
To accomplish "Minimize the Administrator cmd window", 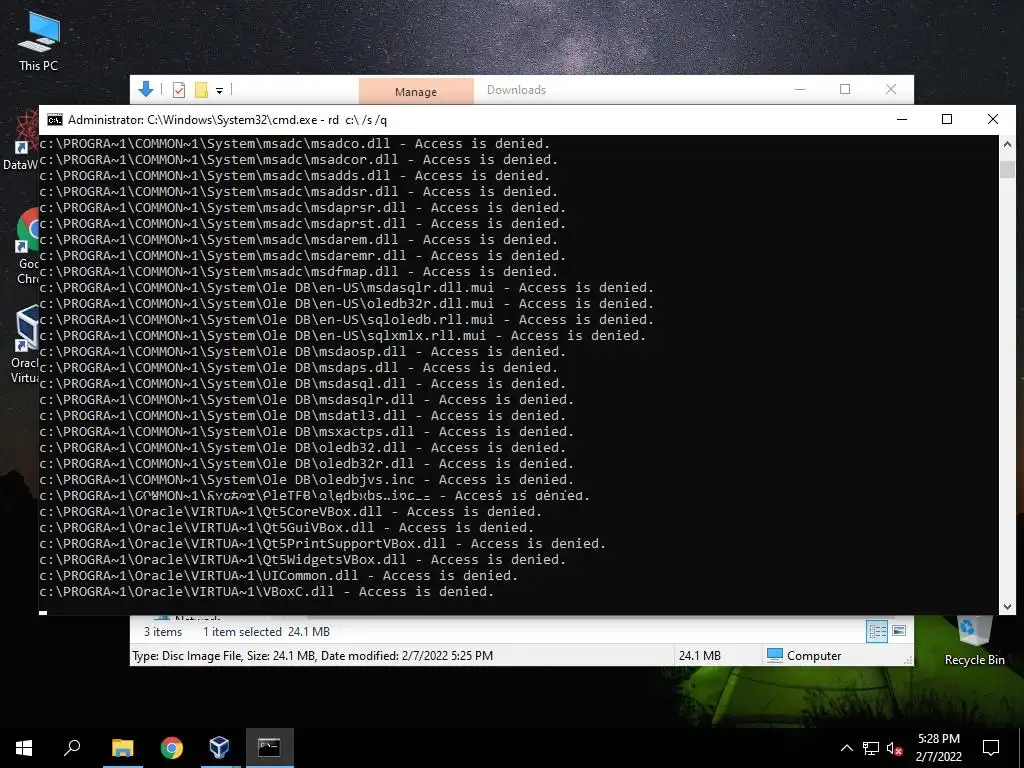I will (x=902, y=119).
